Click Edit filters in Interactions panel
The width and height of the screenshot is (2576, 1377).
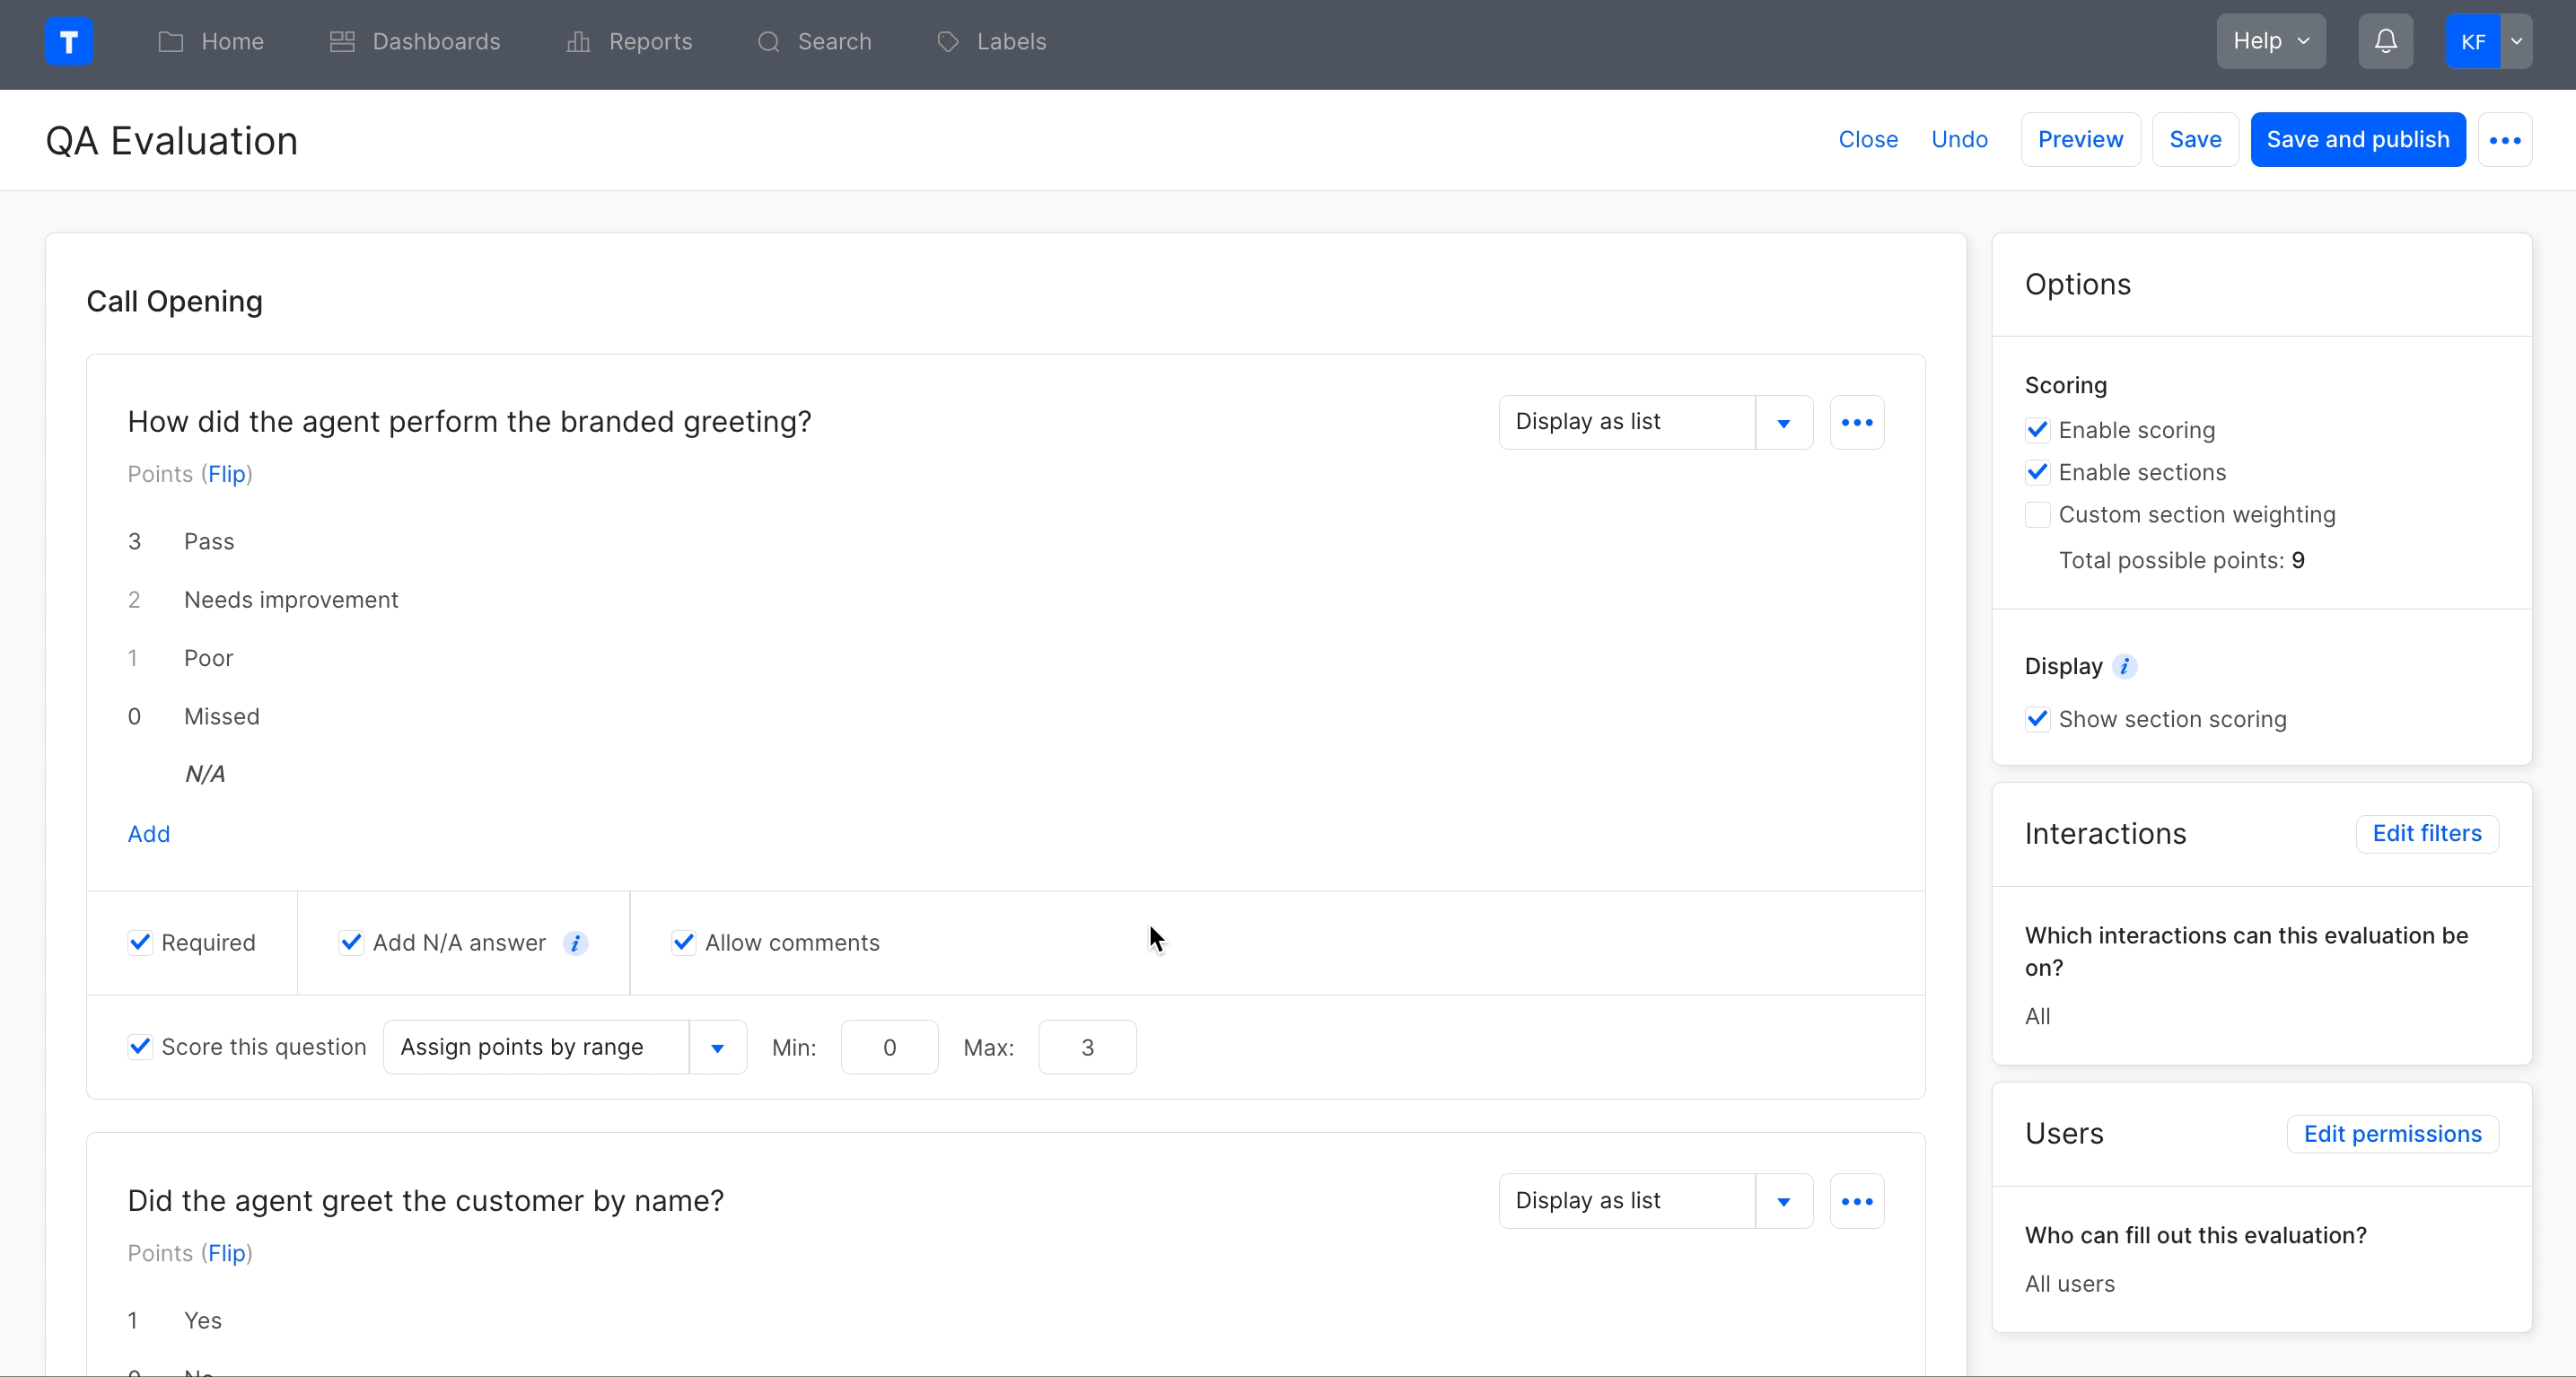2426,833
